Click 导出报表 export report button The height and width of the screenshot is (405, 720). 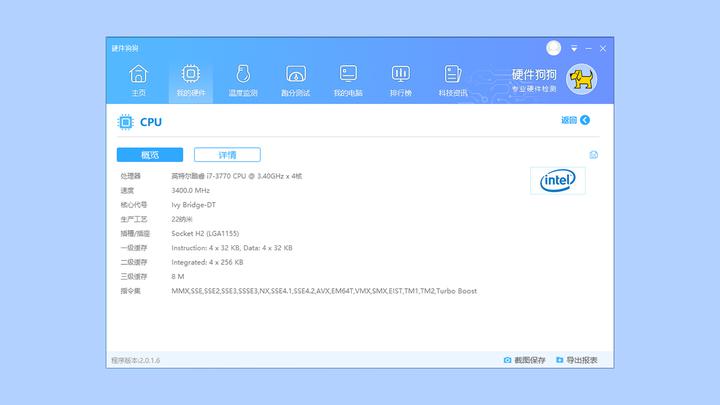coord(577,360)
